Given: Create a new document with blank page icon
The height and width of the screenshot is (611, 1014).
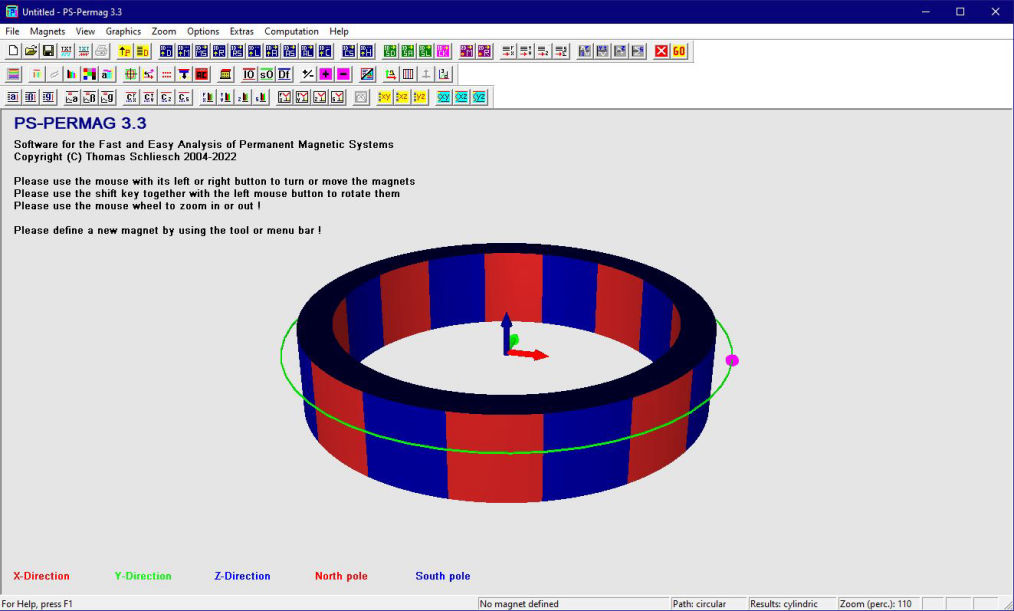Looking at the screenshot, I should (x=14, y=51).
